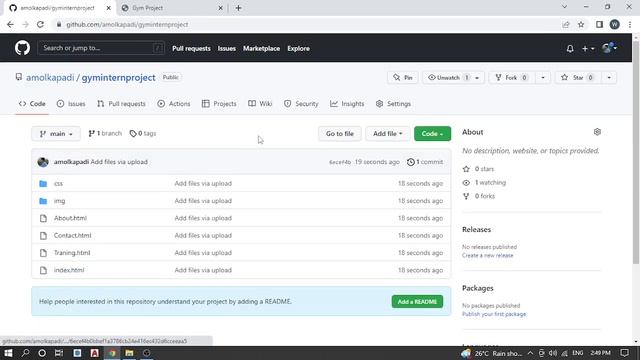Viewport: 640px width, 360px height.
Task: Open the browser side panel icon
Action: pyautogui.click(x=599, y=24)
